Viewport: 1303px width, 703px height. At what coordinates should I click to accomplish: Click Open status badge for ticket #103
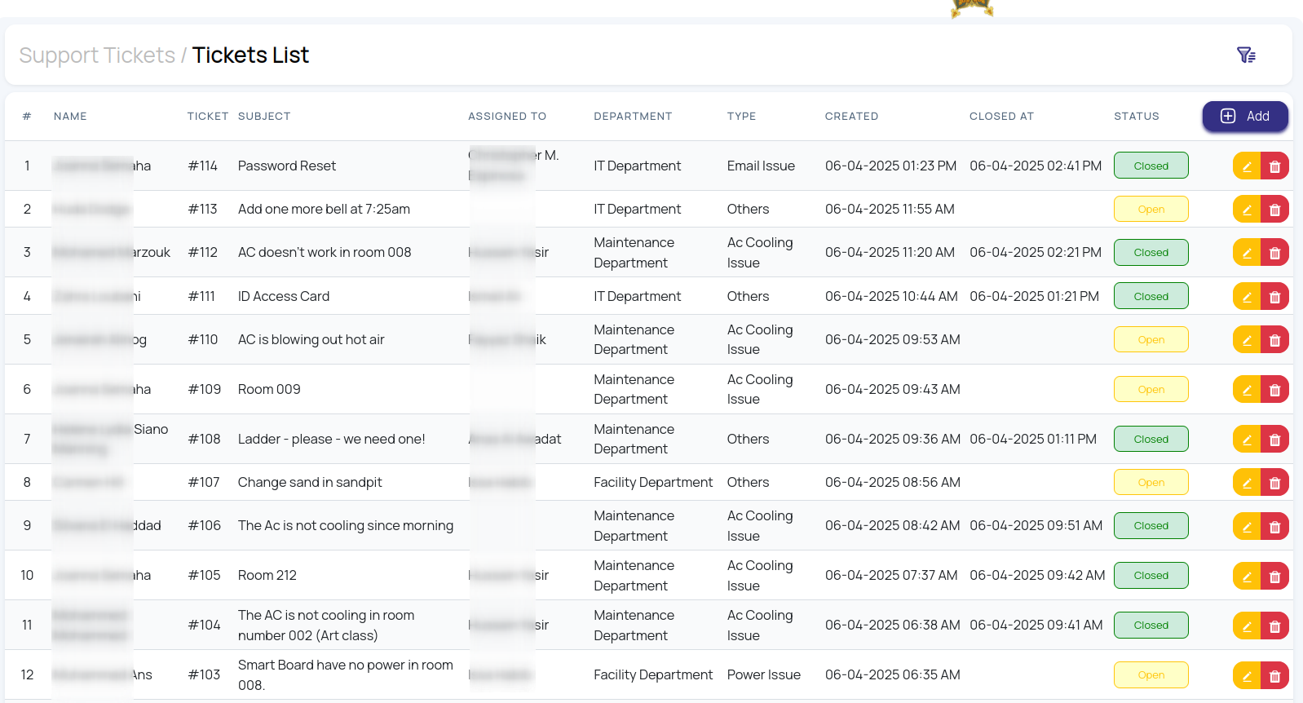[1151, 675]
